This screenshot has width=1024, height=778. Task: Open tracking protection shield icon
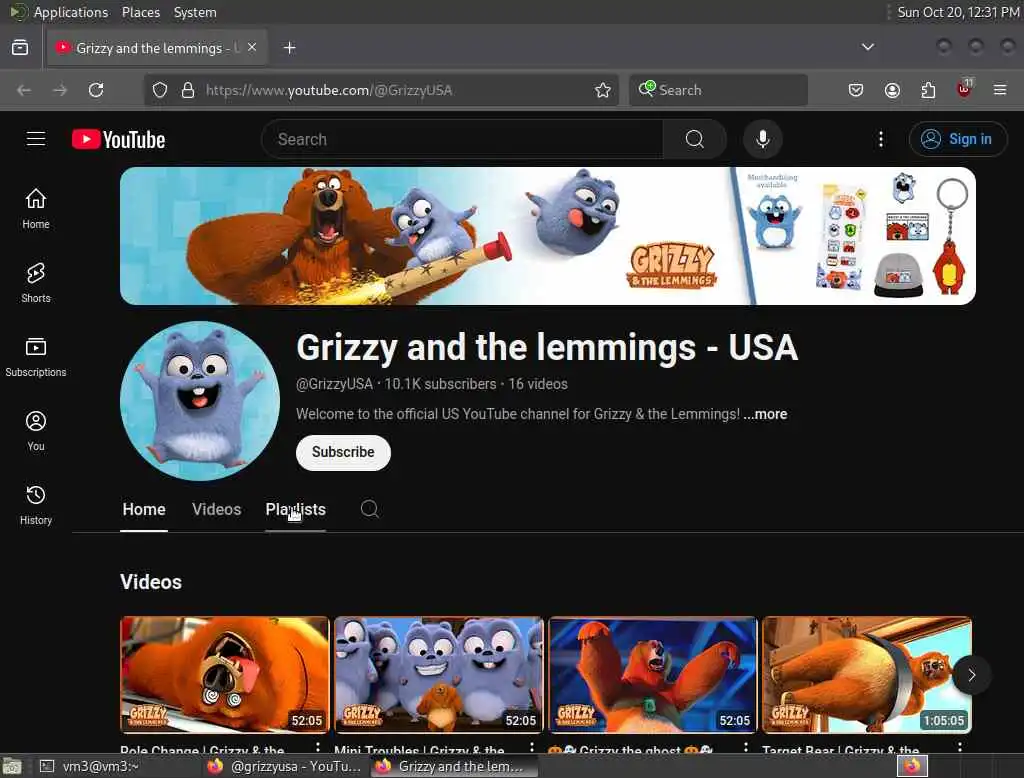click(x=160, y=89)
